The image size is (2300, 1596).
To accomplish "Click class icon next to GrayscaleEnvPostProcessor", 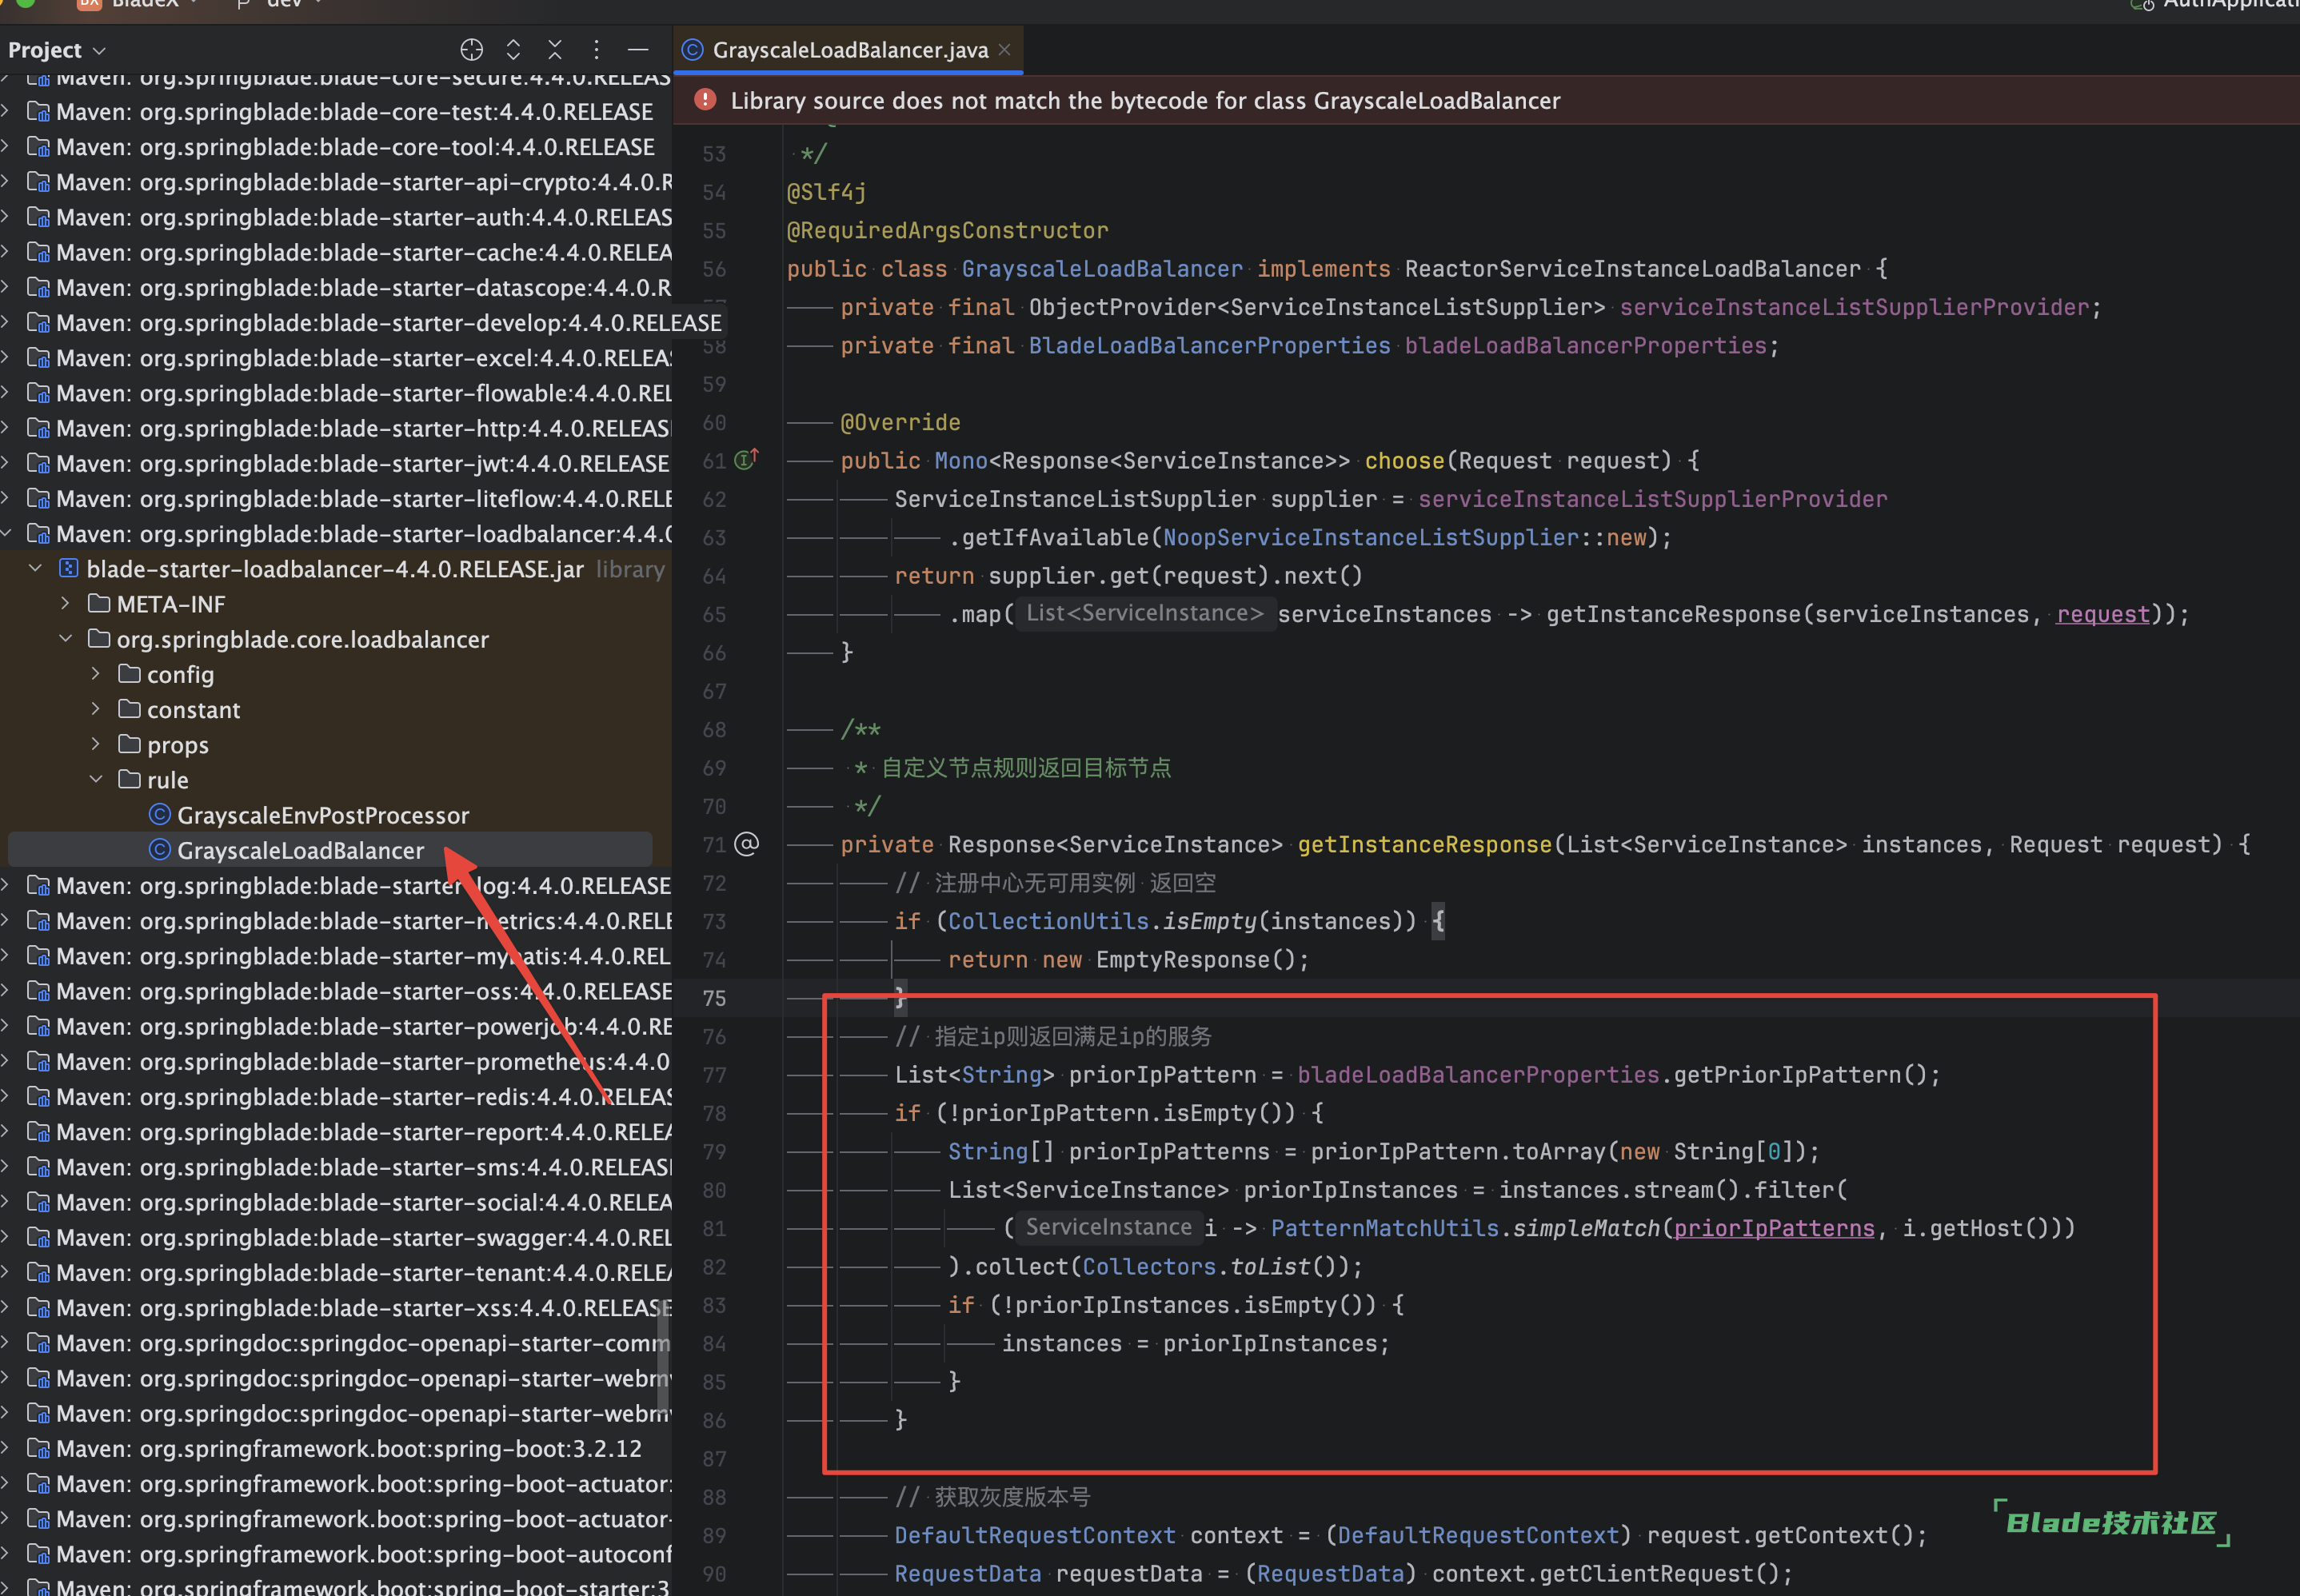I will (x=159, y=814).
